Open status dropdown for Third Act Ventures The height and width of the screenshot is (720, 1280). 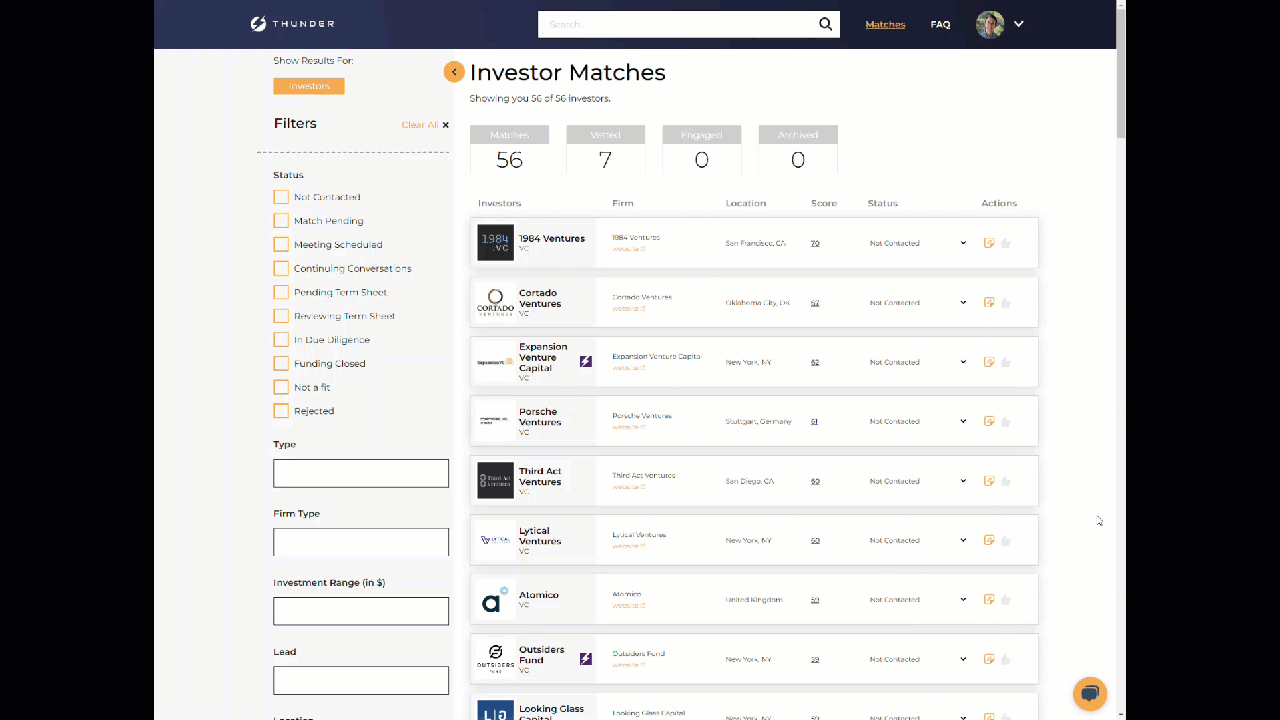[918, 481]
